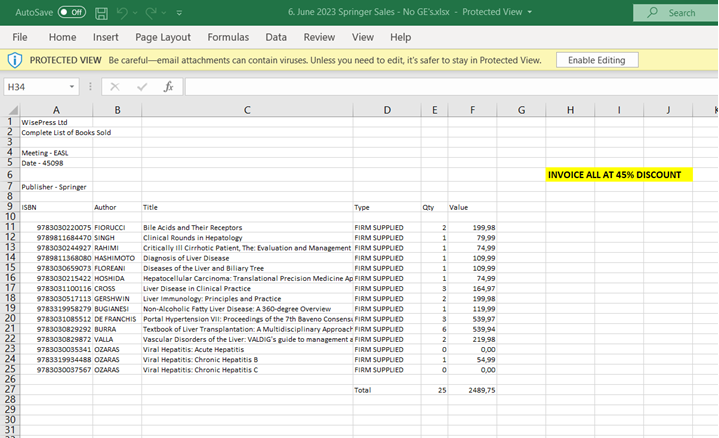Click author cell 'HASHIMOTO'
The width and height of the screenshot is (719, 438).
pyautogui.click(x=117, y=258)
